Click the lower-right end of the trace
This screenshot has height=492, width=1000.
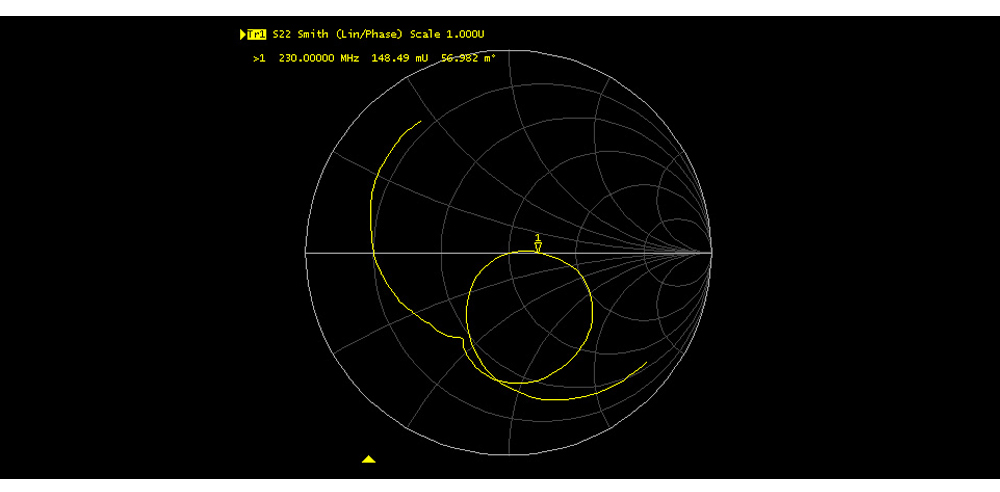(x=646, y=363)
